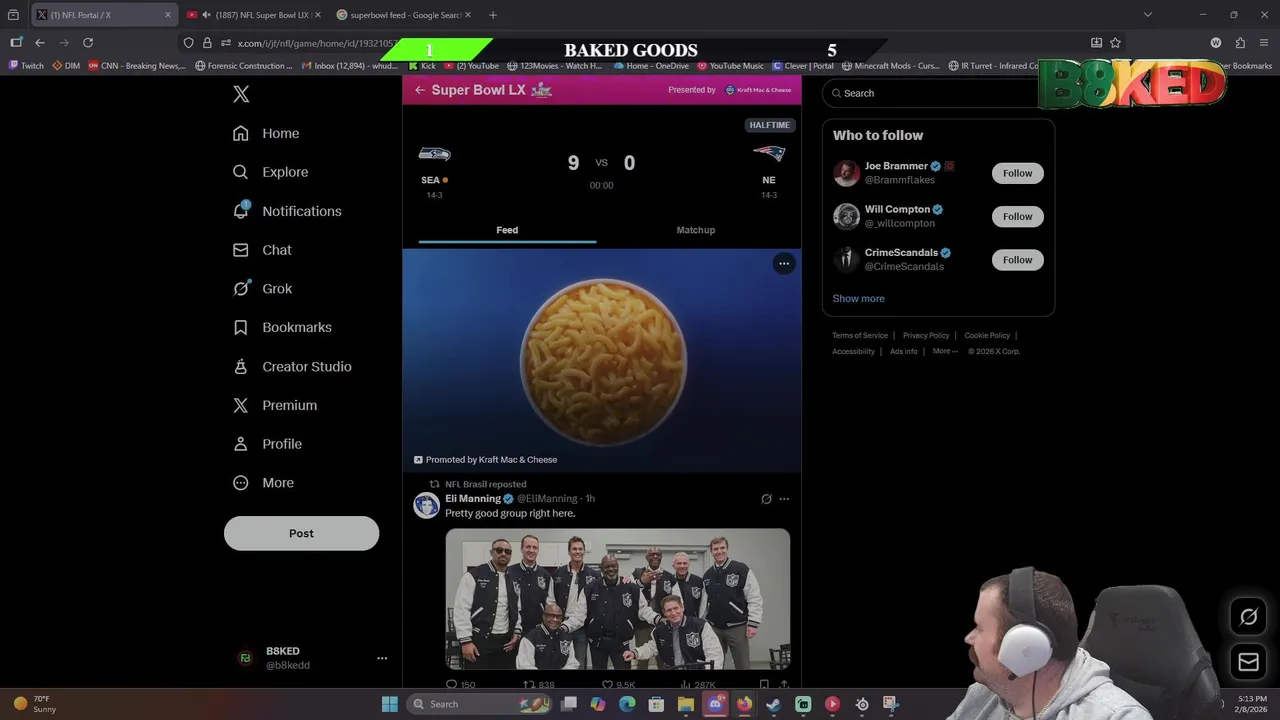Open the floating Grok button
1280x720 pixels.
point(1248,617)
